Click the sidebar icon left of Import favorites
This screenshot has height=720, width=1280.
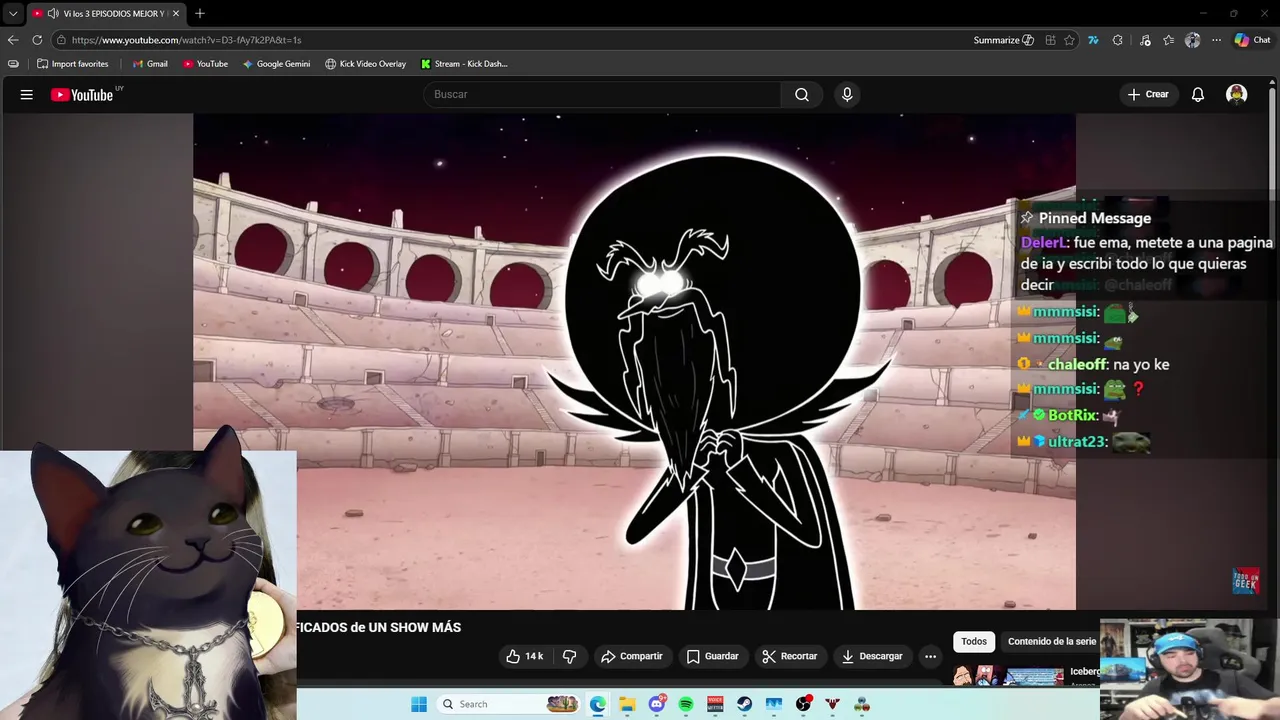[13, 64]
